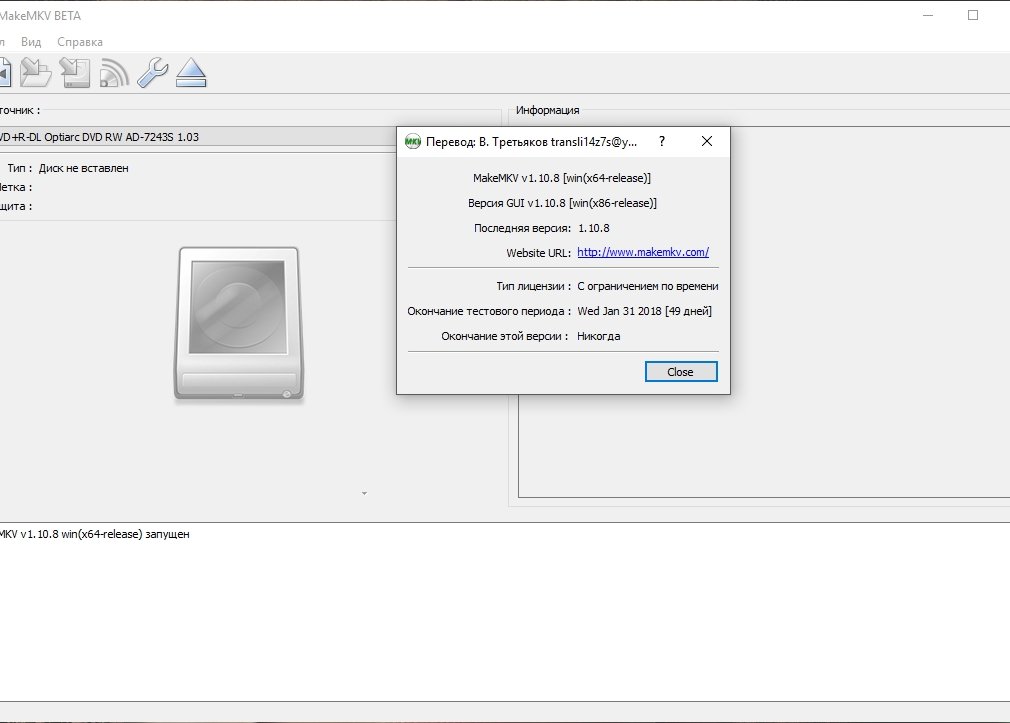Click the "запущен" log message line
Viewport: 1010px width, 723px height.
click(95, 534)
